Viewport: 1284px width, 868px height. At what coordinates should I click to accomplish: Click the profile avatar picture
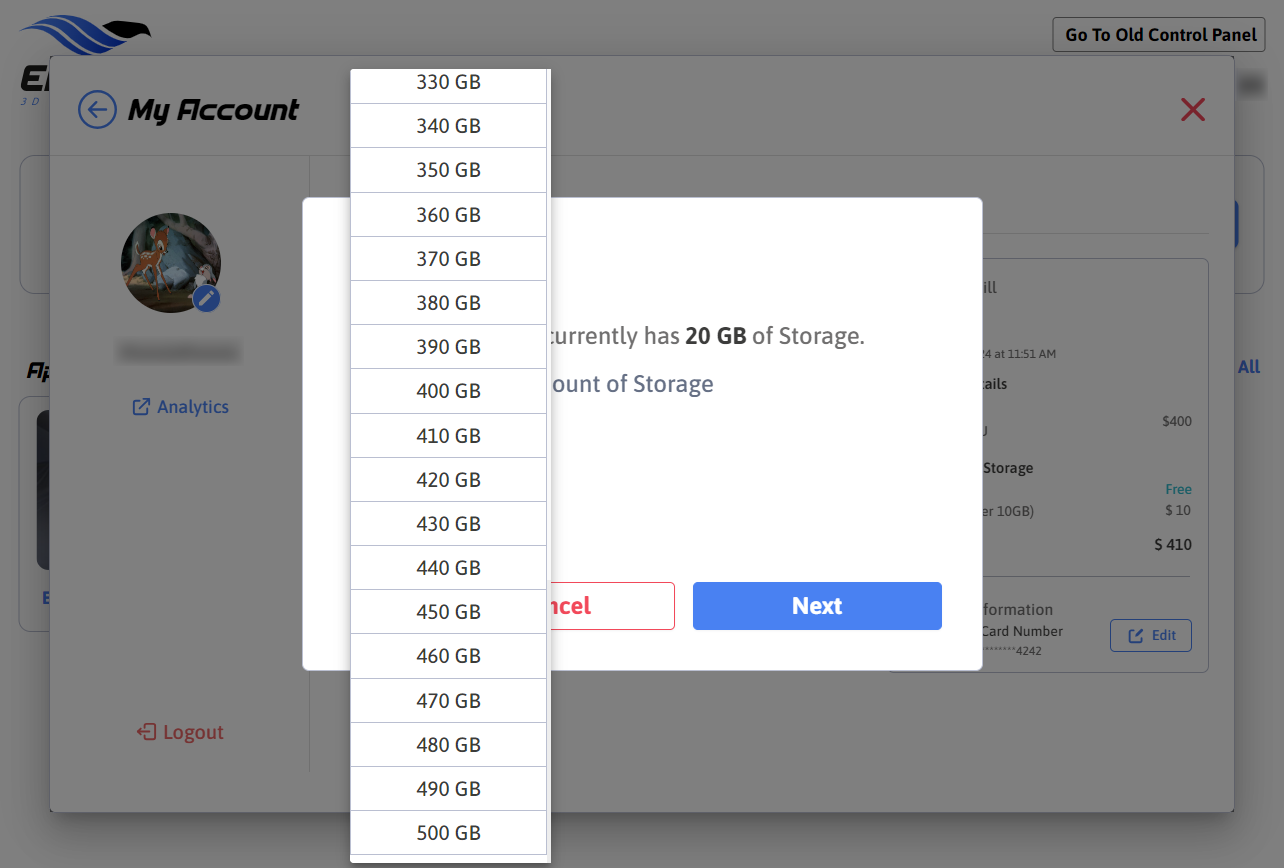click(168, 260)
